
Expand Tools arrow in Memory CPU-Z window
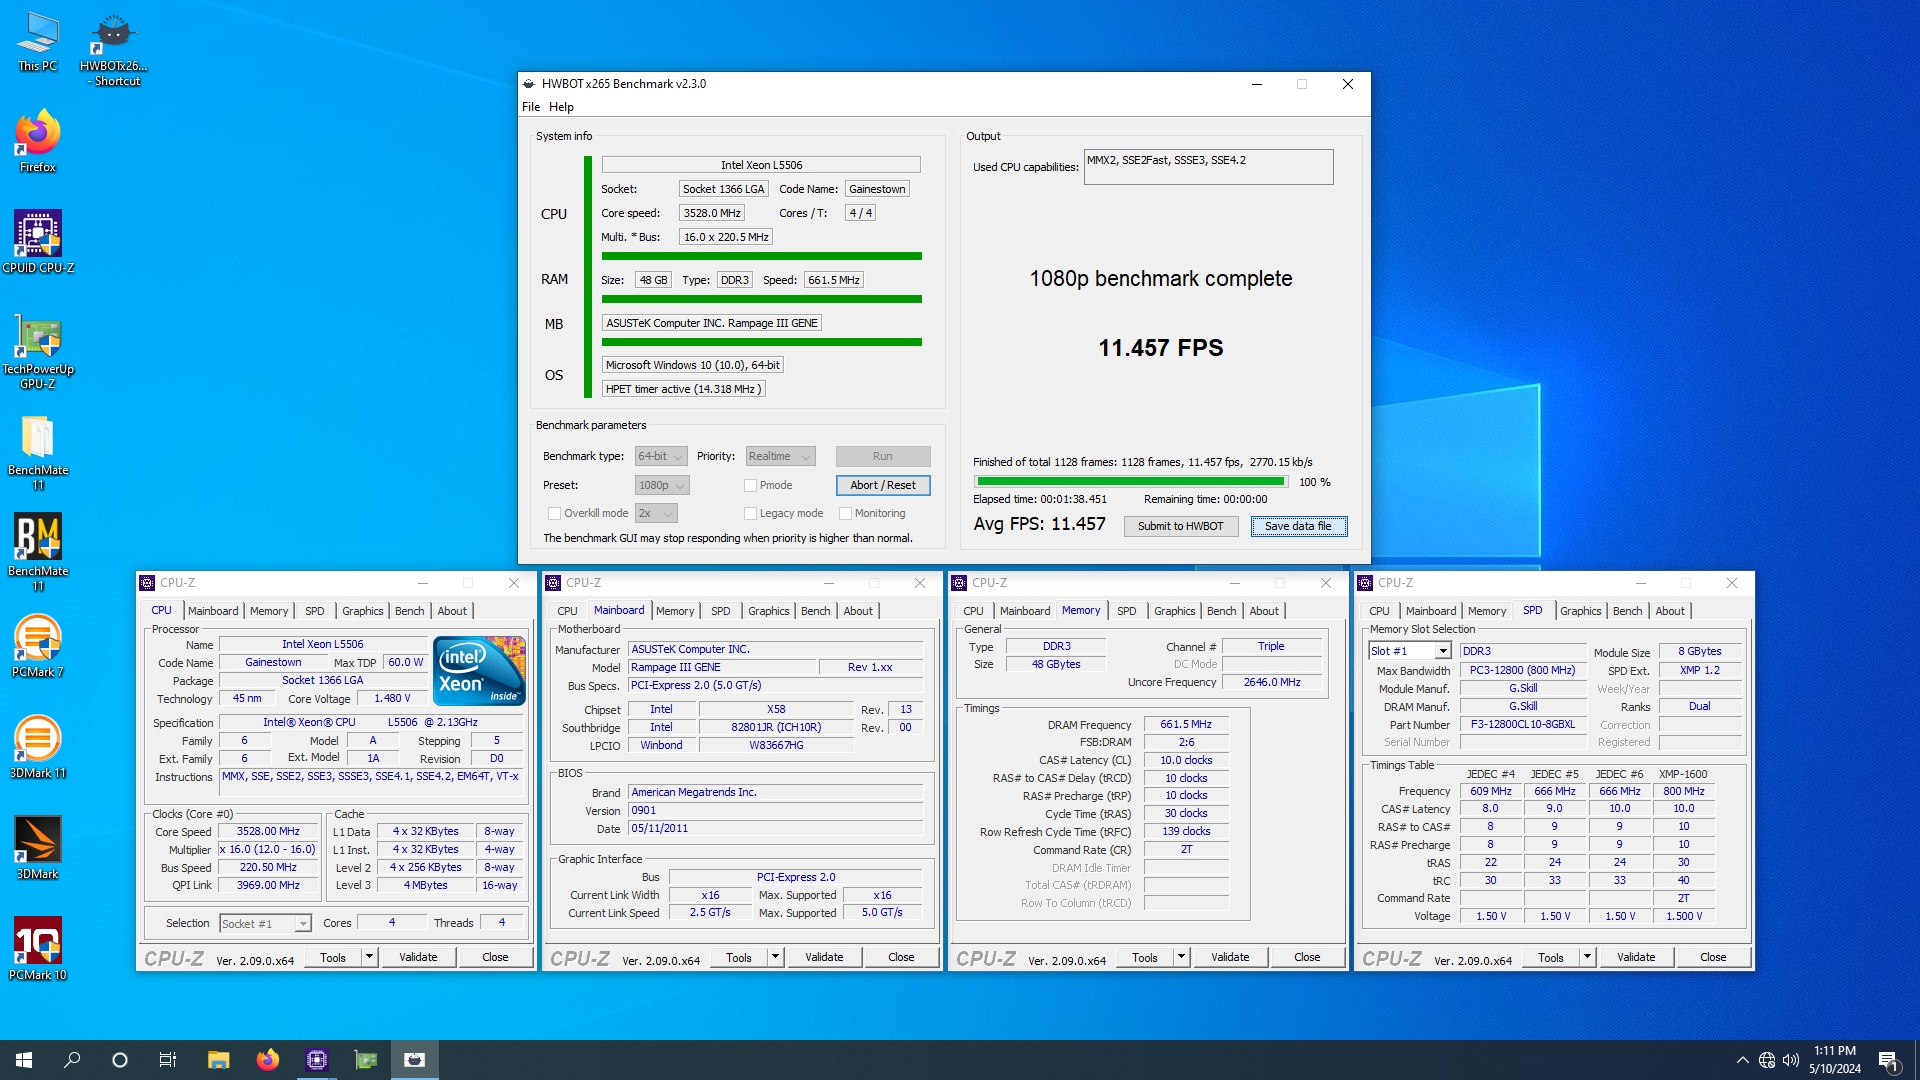point(1181,957)
